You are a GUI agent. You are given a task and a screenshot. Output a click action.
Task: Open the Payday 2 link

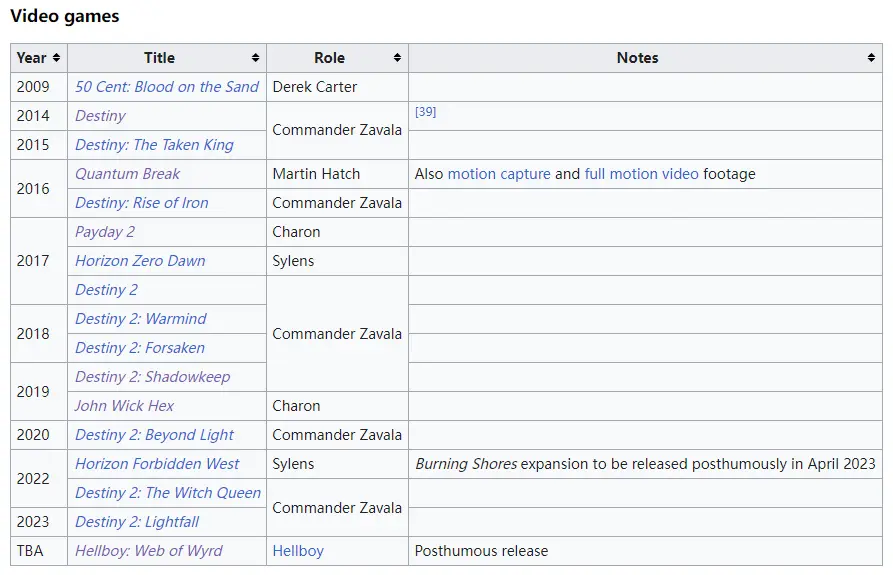tap(105, 232)
